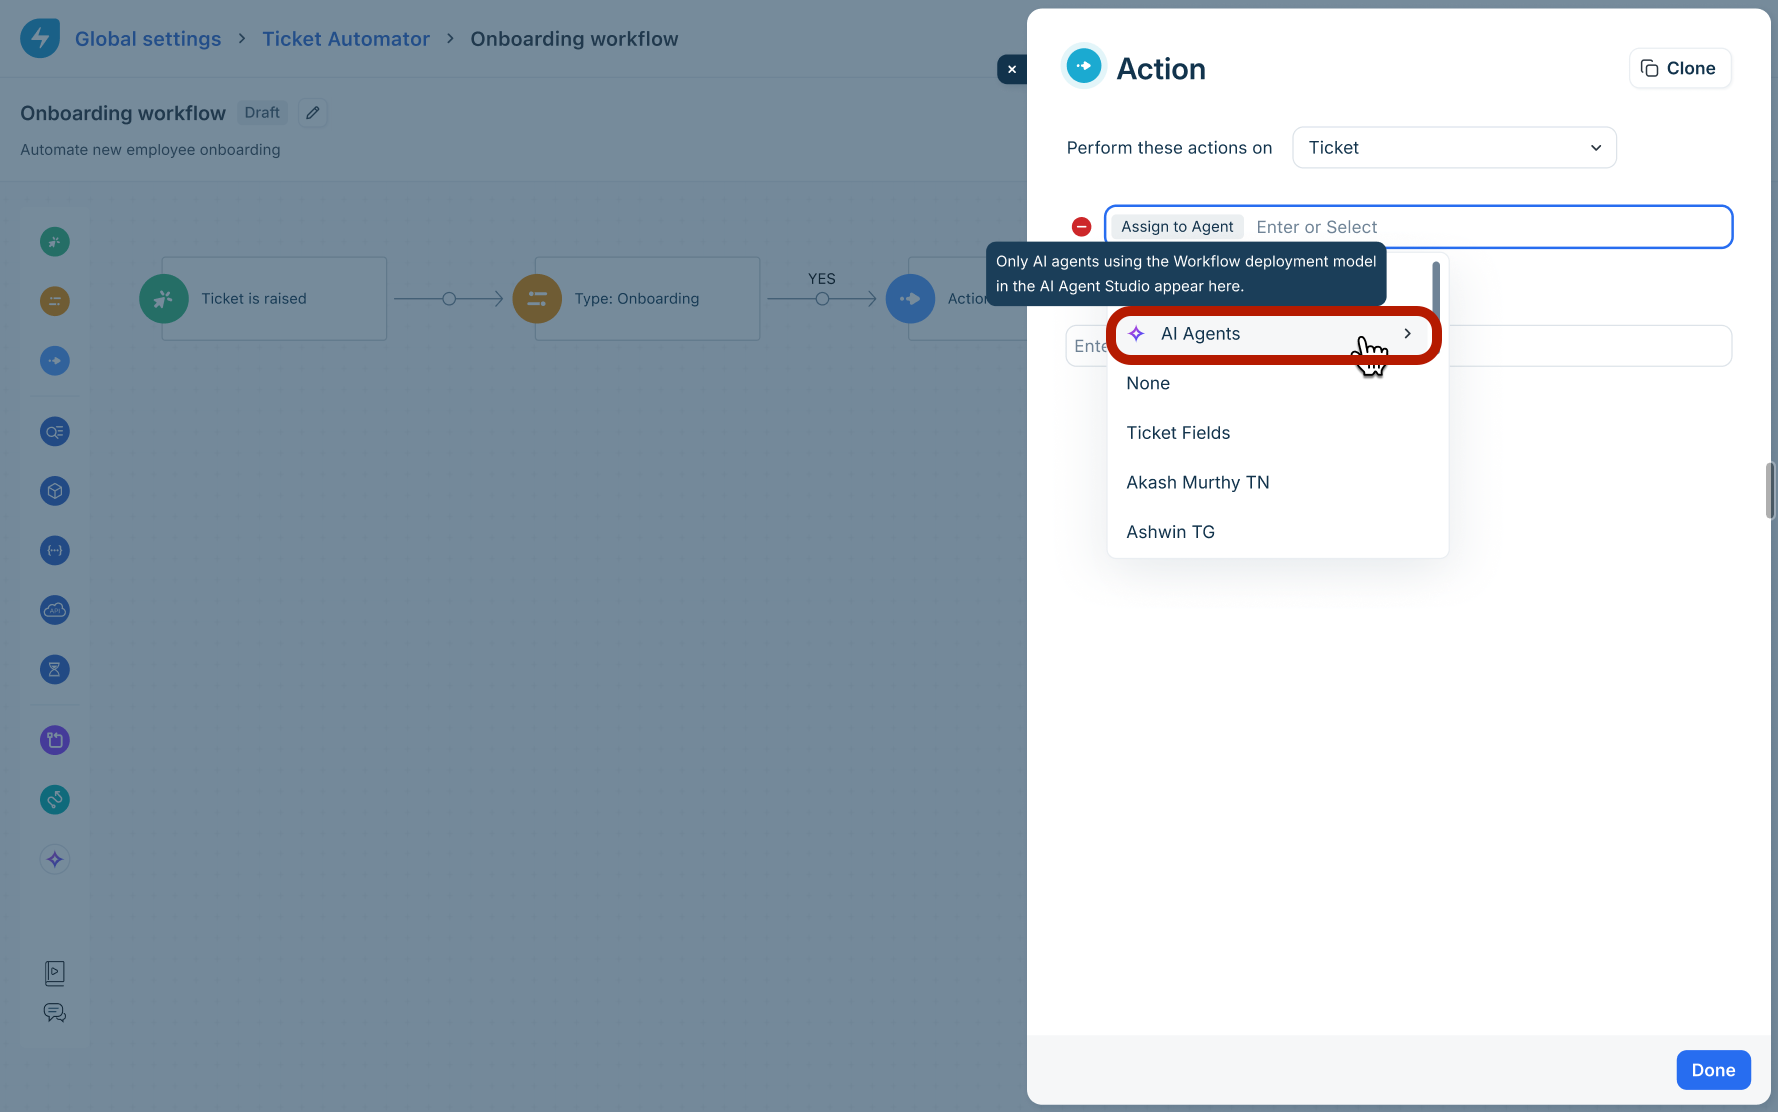The image size is (1778, 1112).
Task: Select the AI sparkle sidebar icon
Action: pos(55,859)
